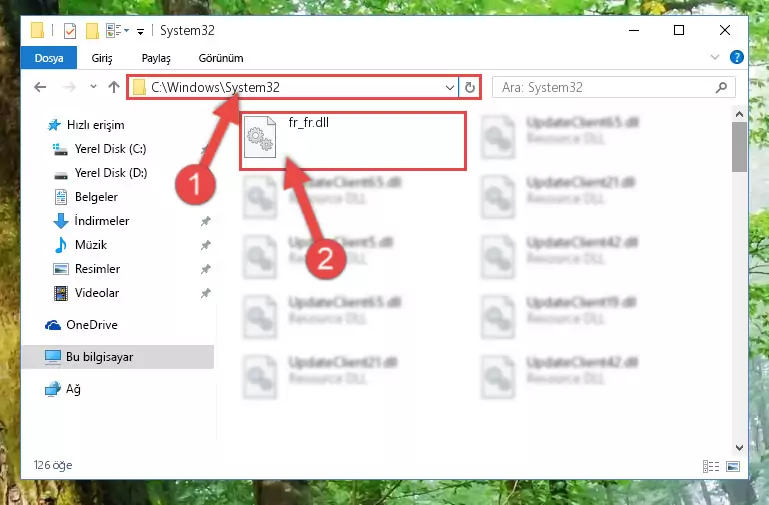769x505 pixels.
Task: Click the pin icon beside Müzik
Action: tap(205, 245)
